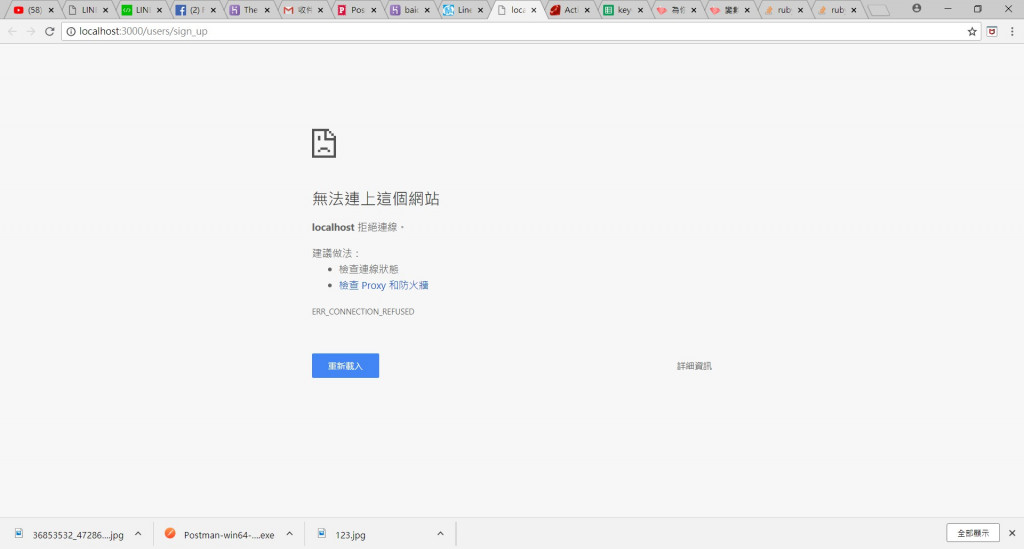Close the 'Act' ruby tab

587,10
